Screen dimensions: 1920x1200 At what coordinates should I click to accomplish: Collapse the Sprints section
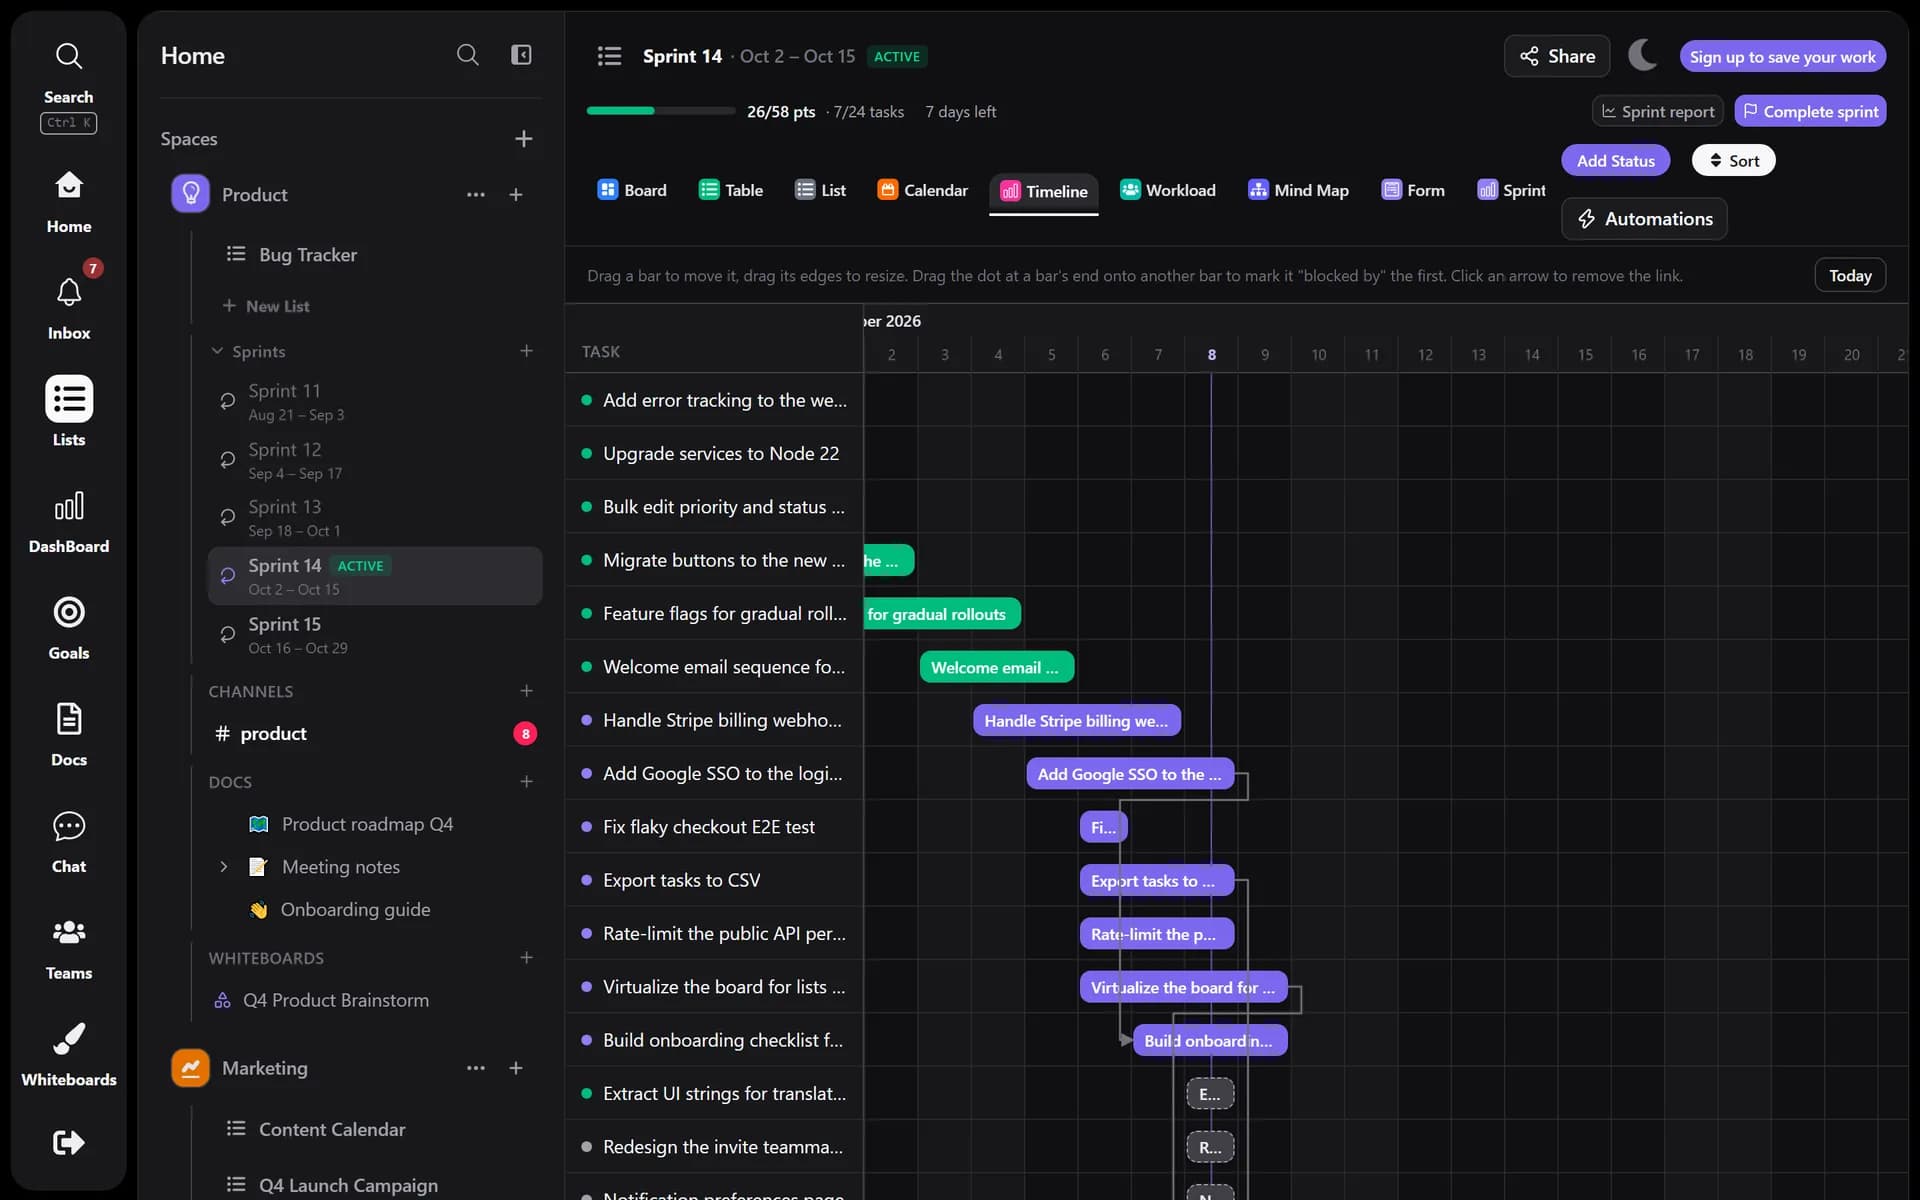tap(217, 351)
